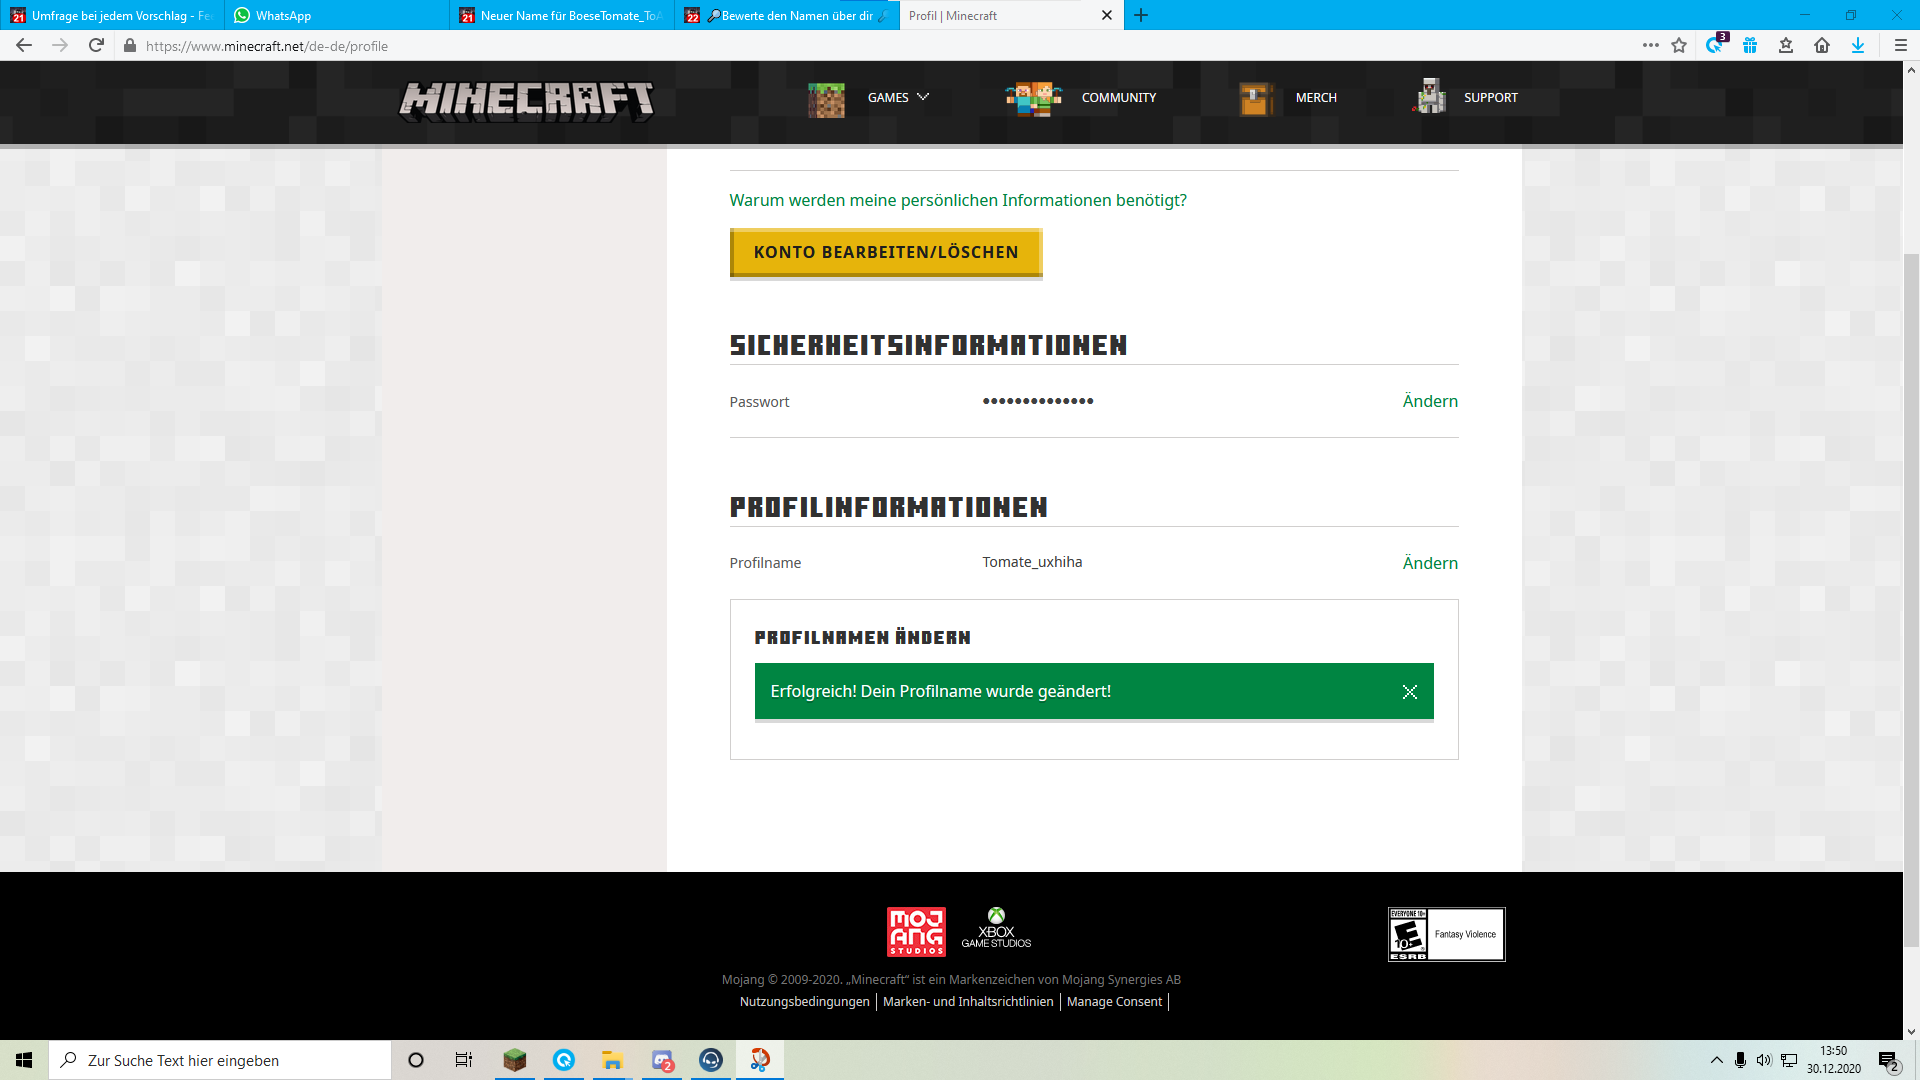
Task: Open the page actions three-dot menu
Action: [1650, 46]
